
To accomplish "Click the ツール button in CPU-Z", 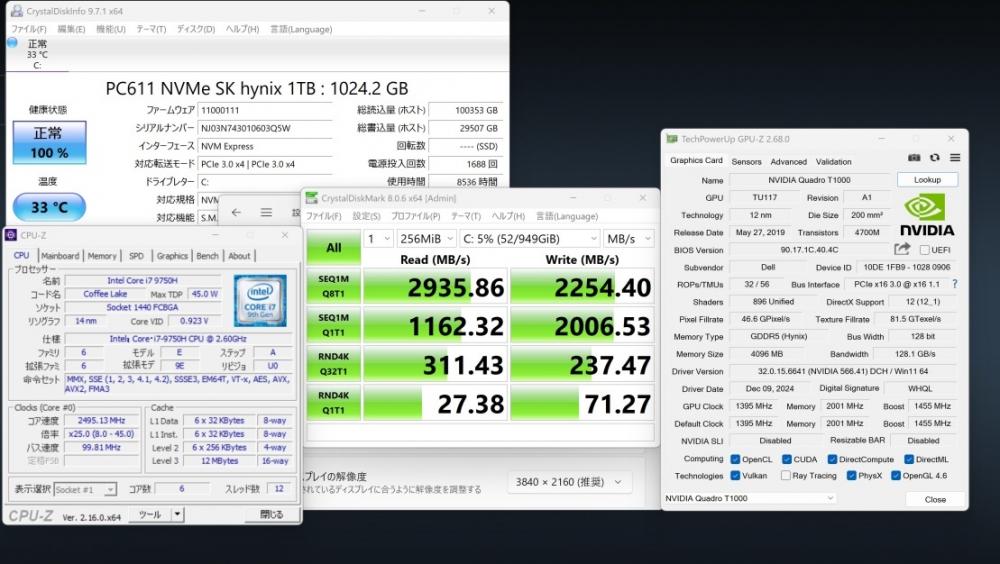I will pos(151,514).
